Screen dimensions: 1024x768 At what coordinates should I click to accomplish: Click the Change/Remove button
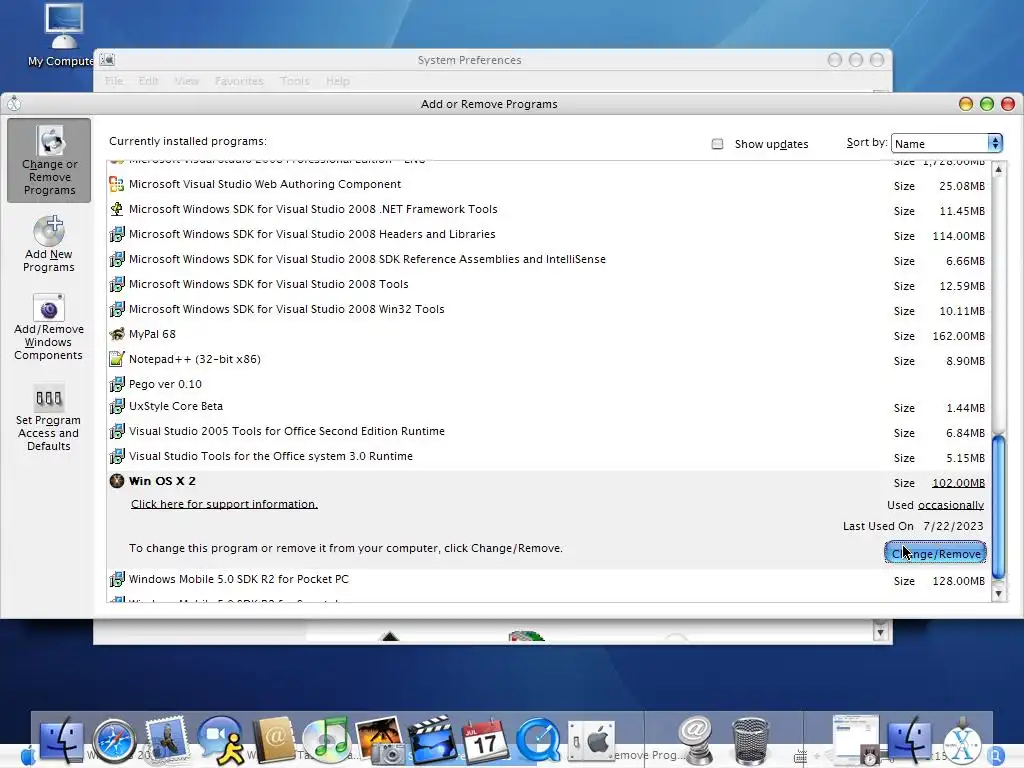pyautogui.click(x=935, y=553)
